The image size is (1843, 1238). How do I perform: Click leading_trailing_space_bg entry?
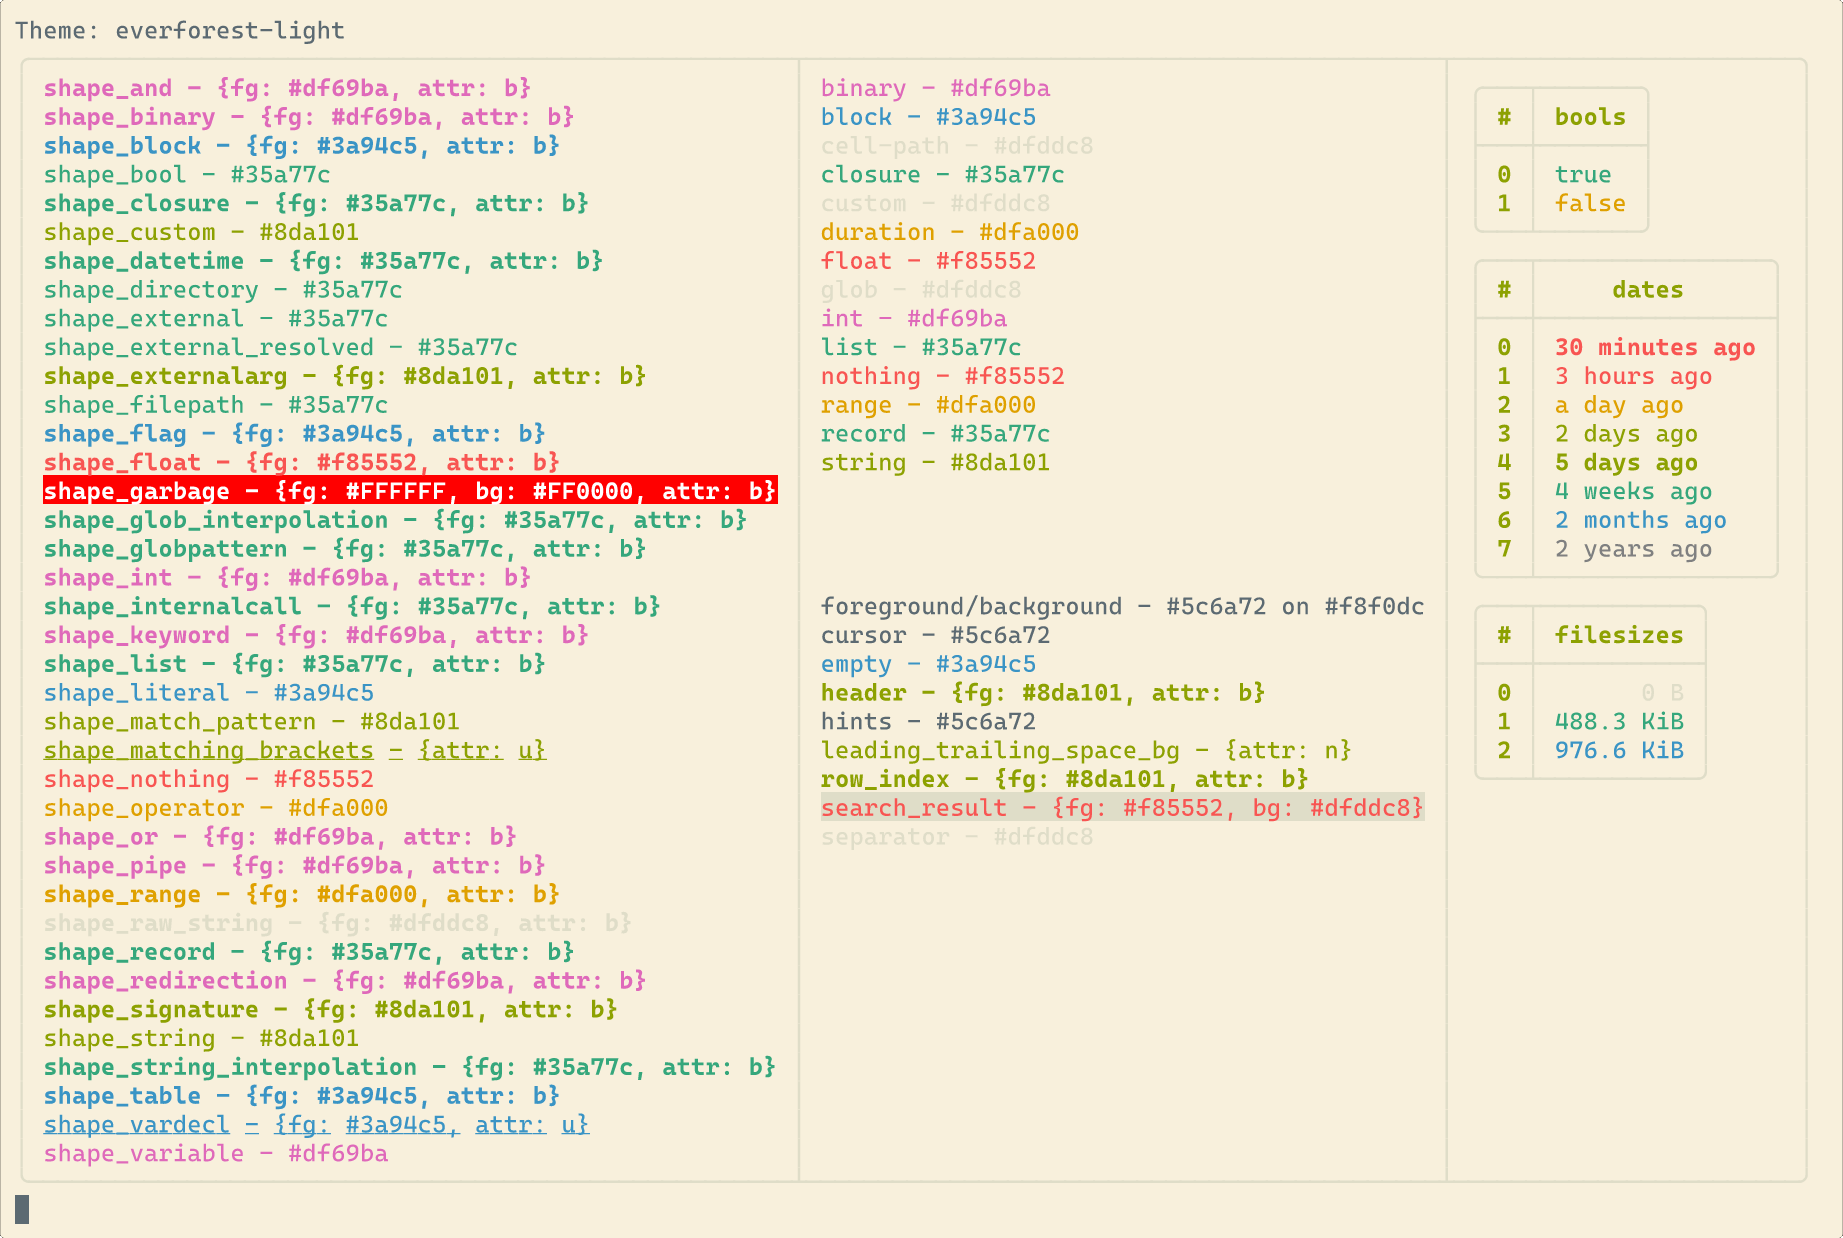(1086, 751)
